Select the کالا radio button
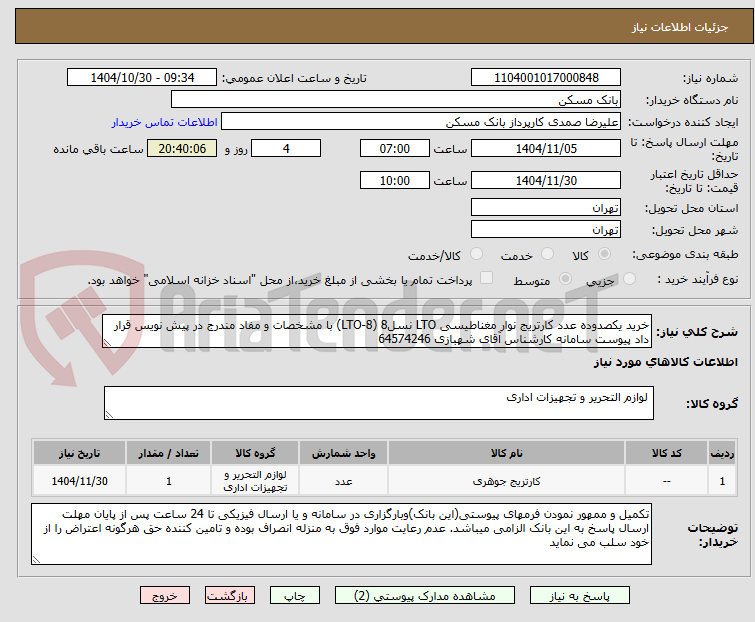The height and width of the screenshot is (622, 755). point(604,254)
